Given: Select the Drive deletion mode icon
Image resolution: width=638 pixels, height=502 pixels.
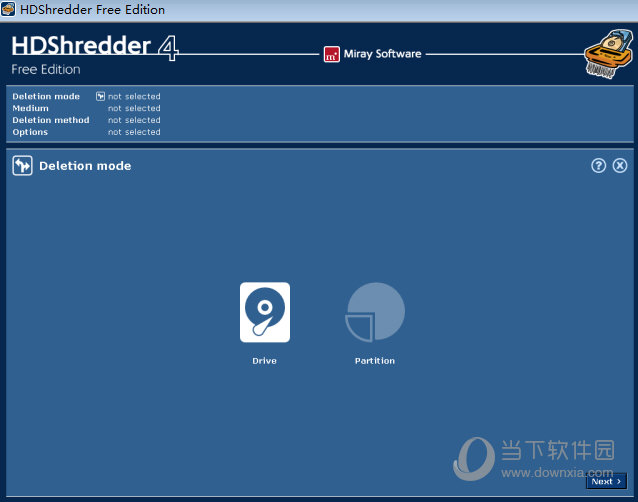Looking at the screenshot, I should (265, 312).
